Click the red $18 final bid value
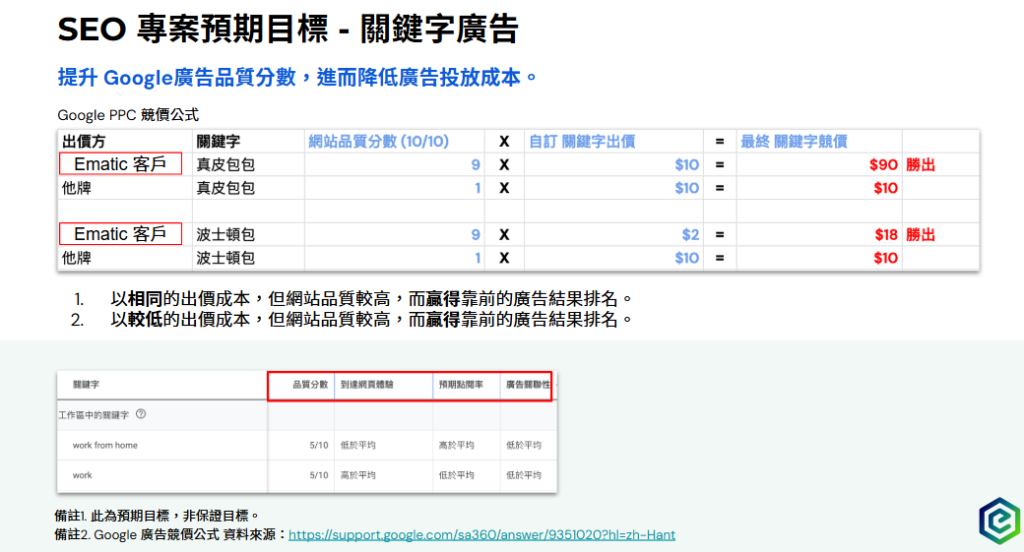The height and width of the screenshot is (552, 1024). [x=885, y=235]
